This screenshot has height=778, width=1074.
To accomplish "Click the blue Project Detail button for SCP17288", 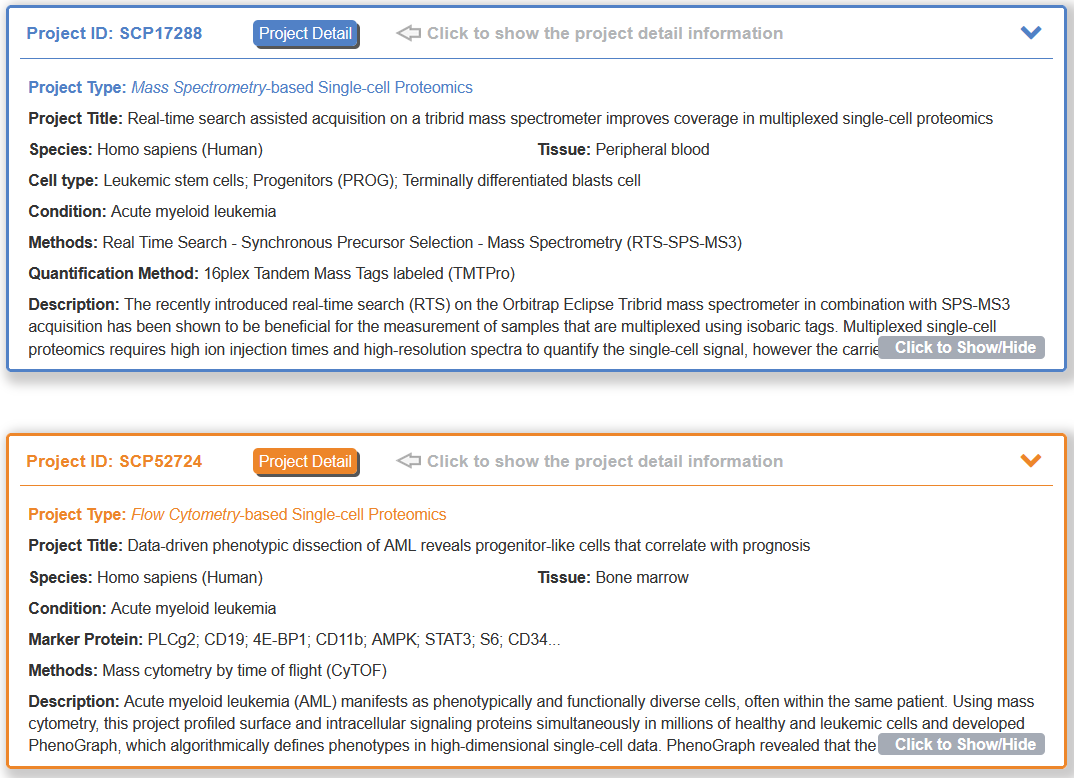I will 305,34.
